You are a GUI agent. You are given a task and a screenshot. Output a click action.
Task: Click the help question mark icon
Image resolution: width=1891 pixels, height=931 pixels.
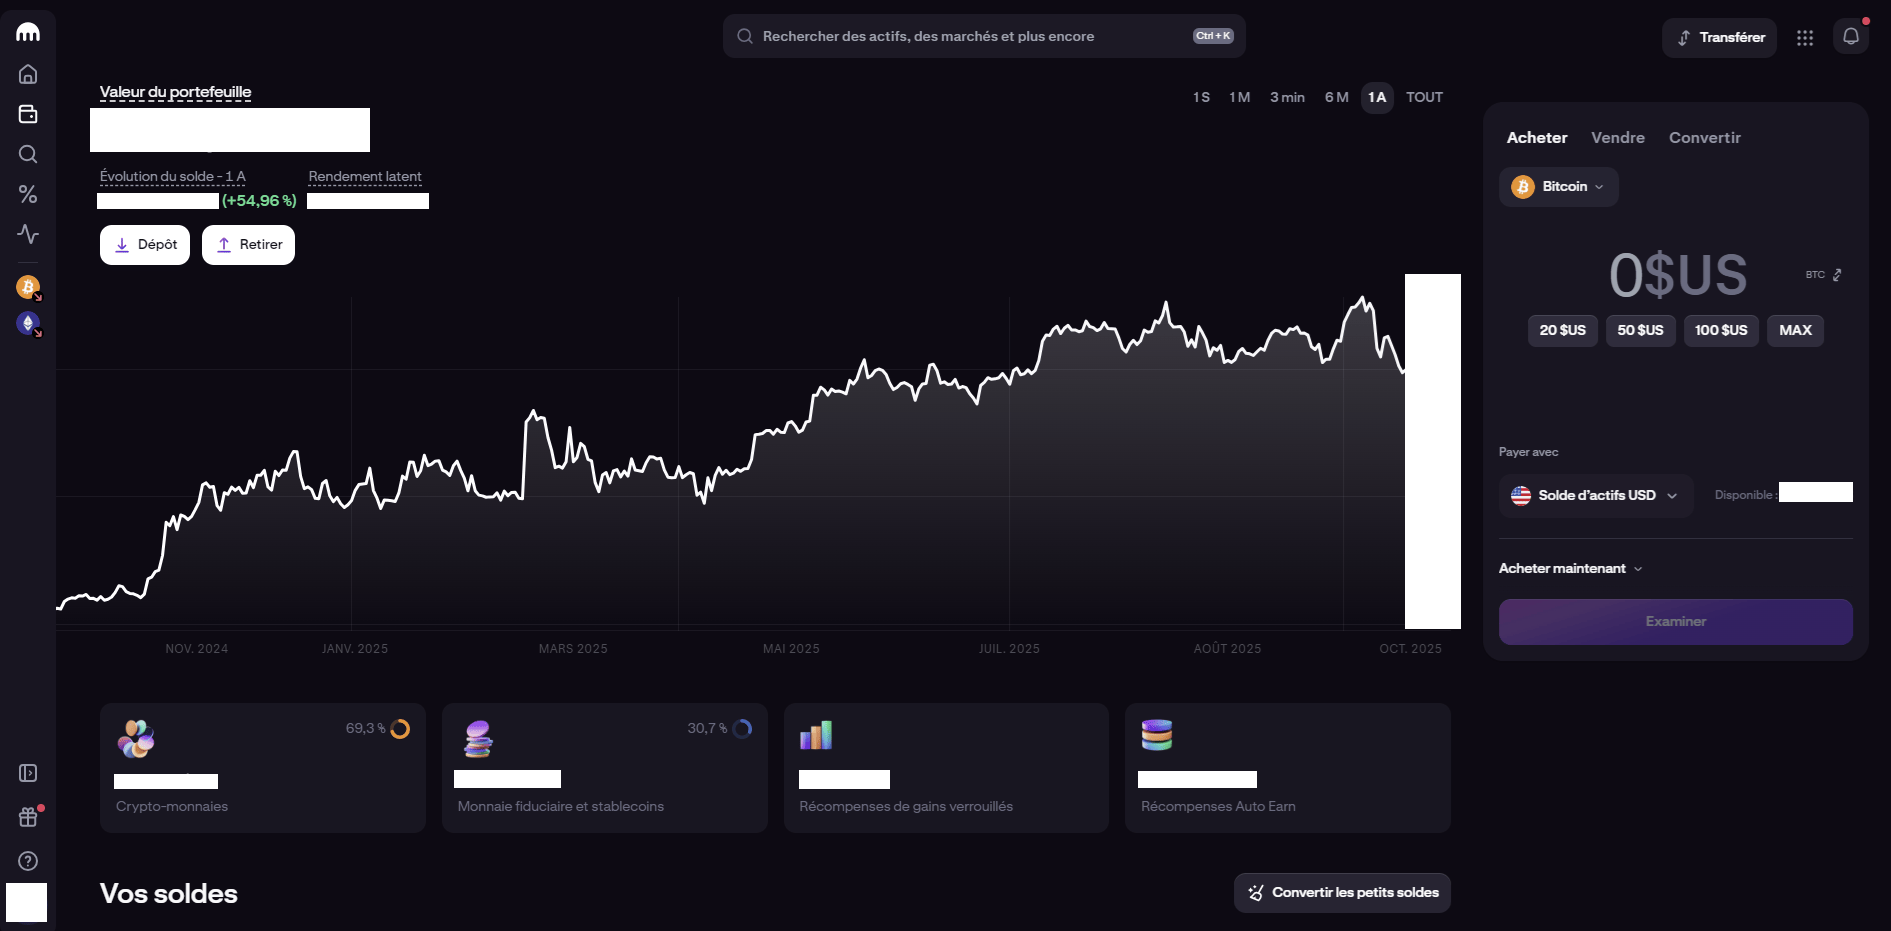[27, 860]
